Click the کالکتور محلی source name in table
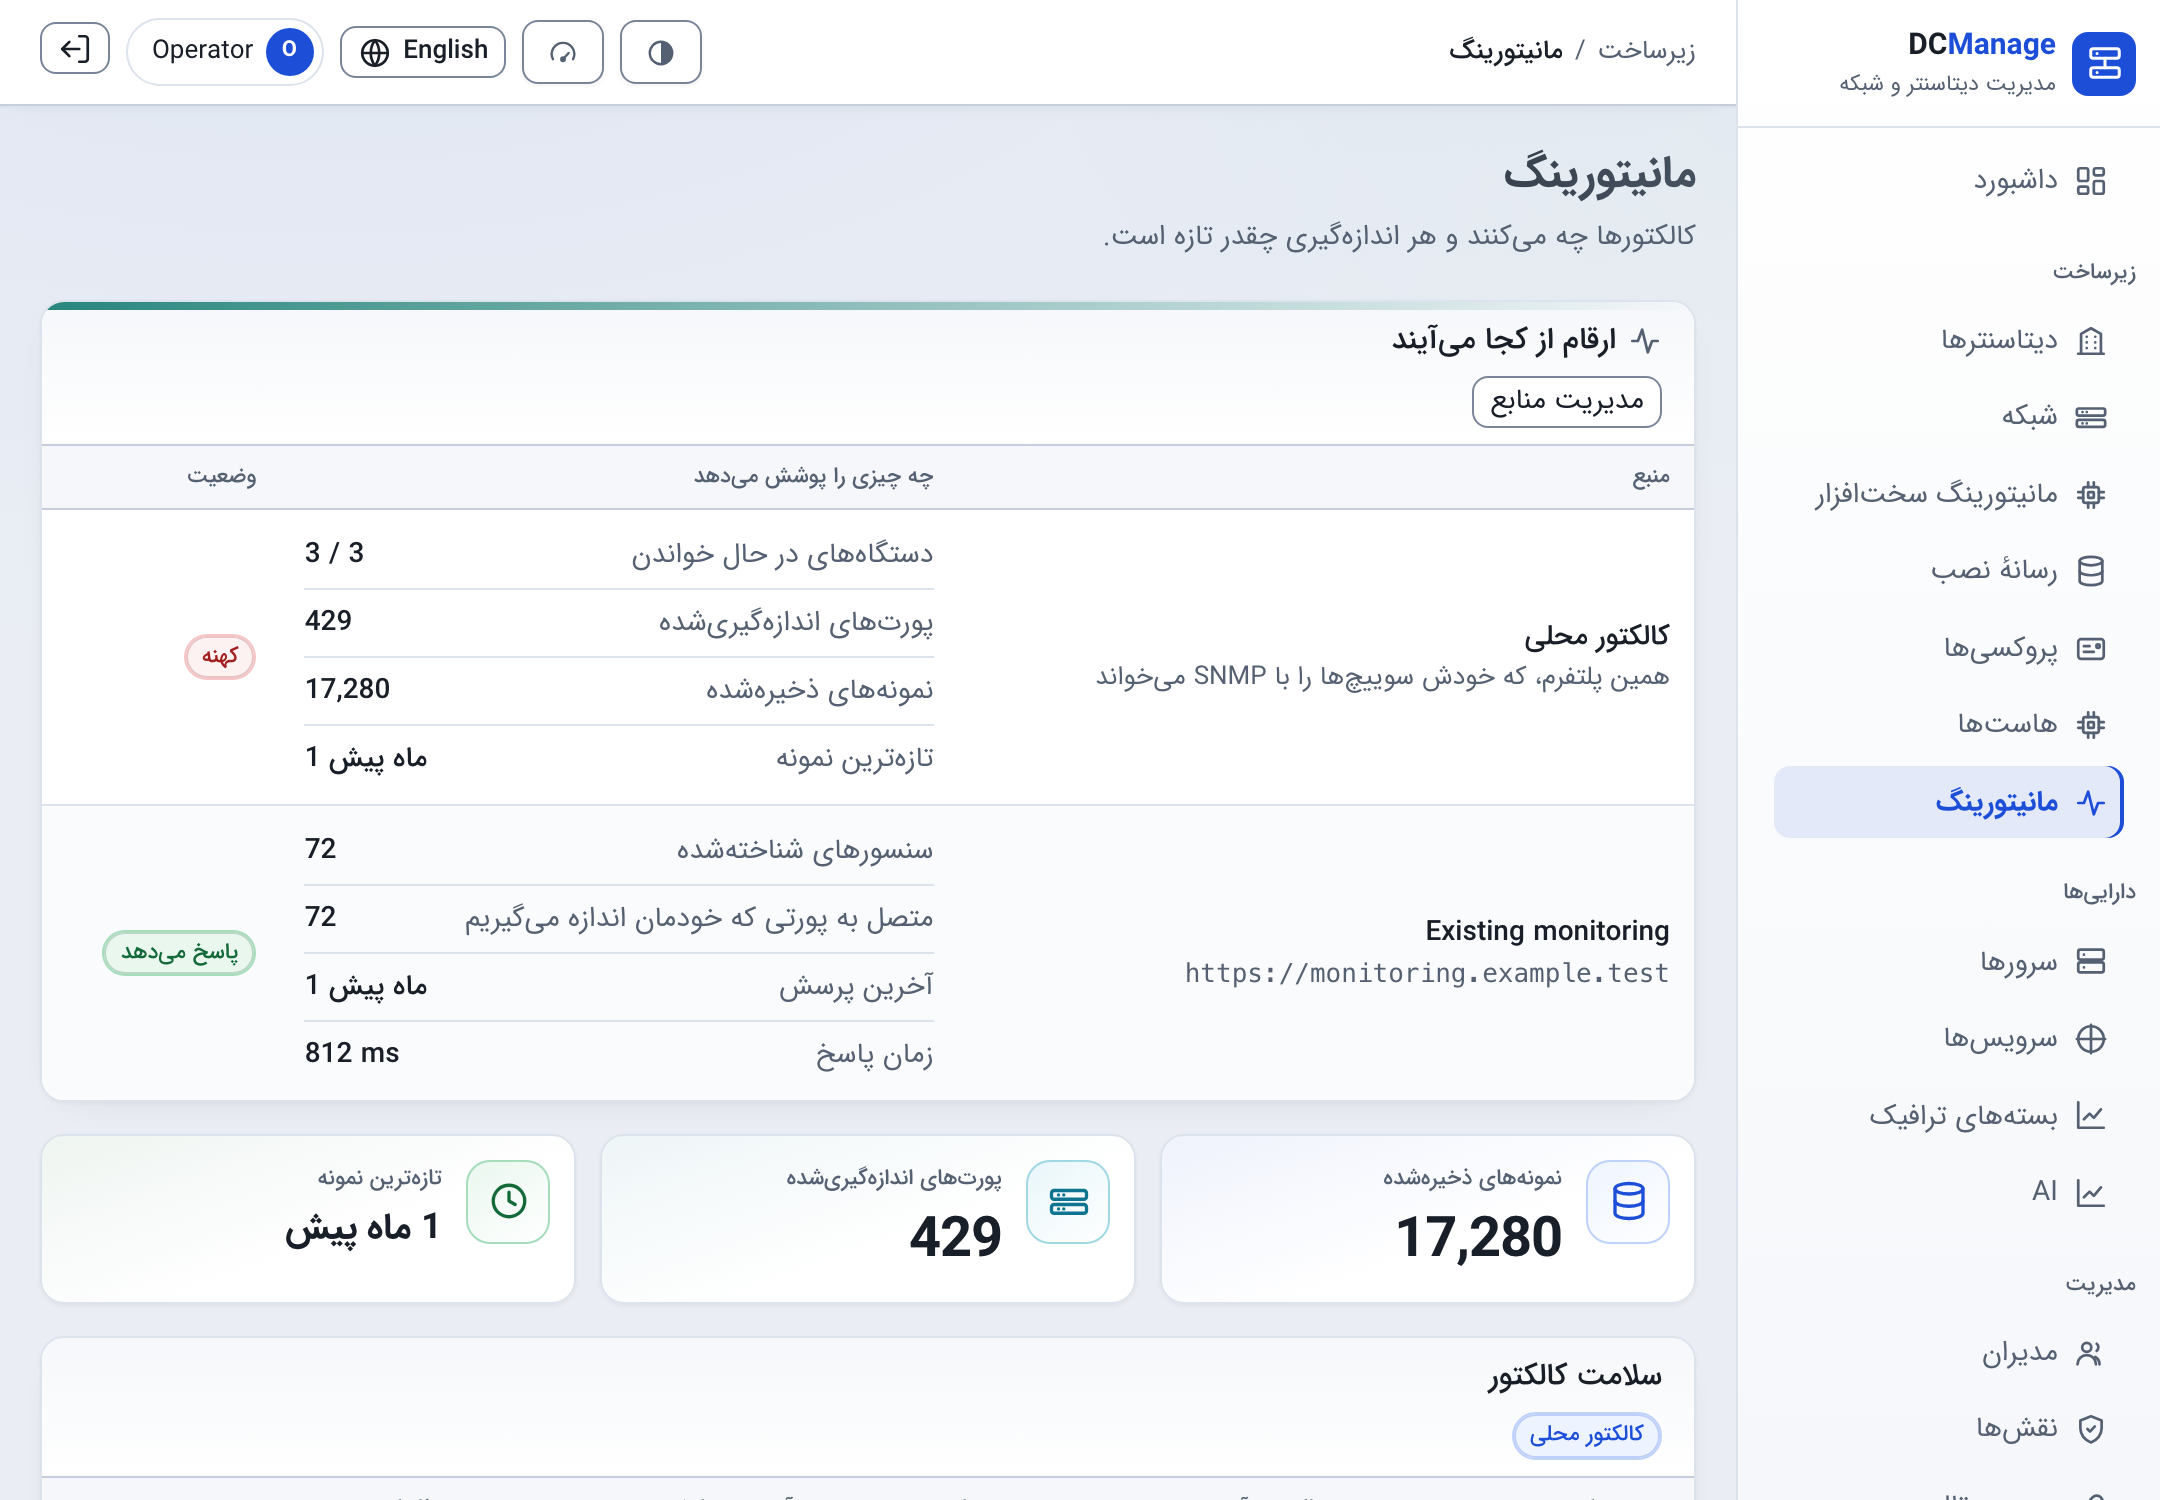 [x=1596, y=636]
